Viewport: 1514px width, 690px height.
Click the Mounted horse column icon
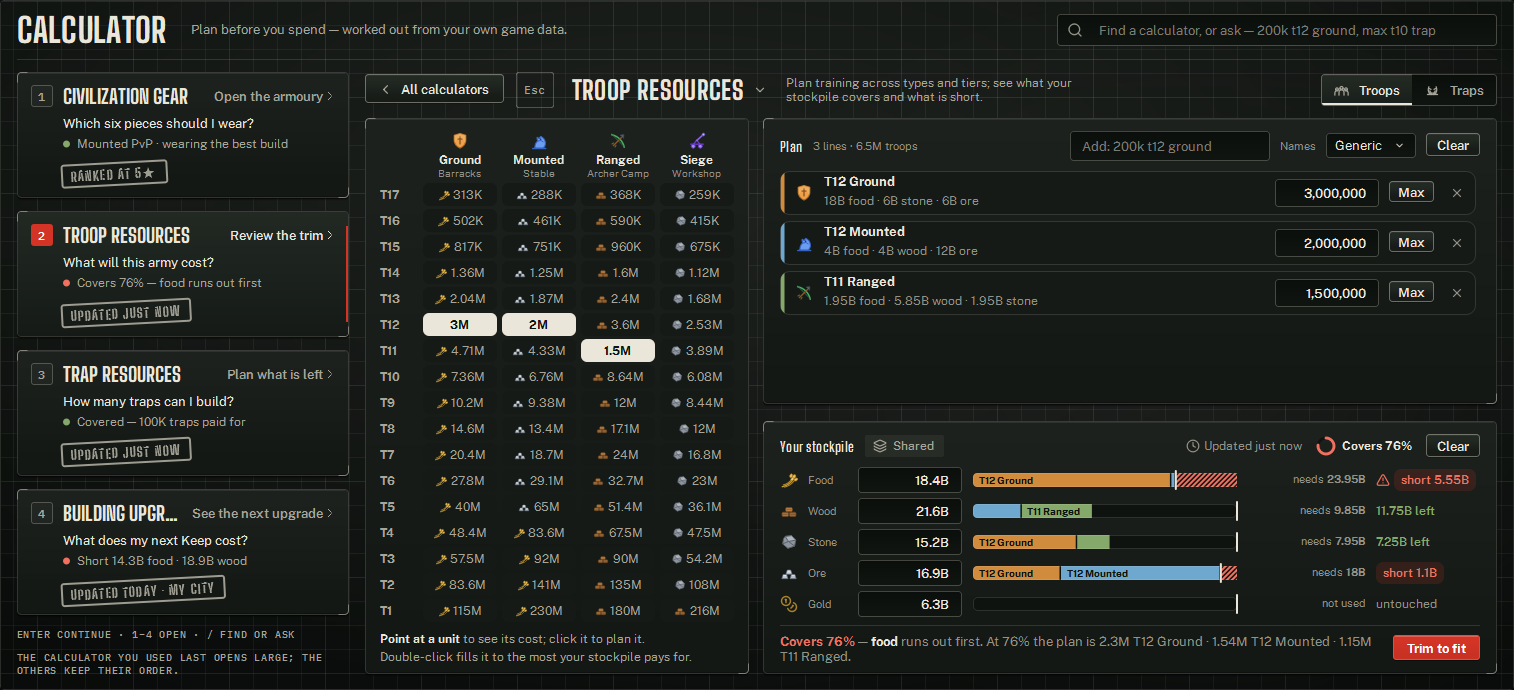pos(539,141)
